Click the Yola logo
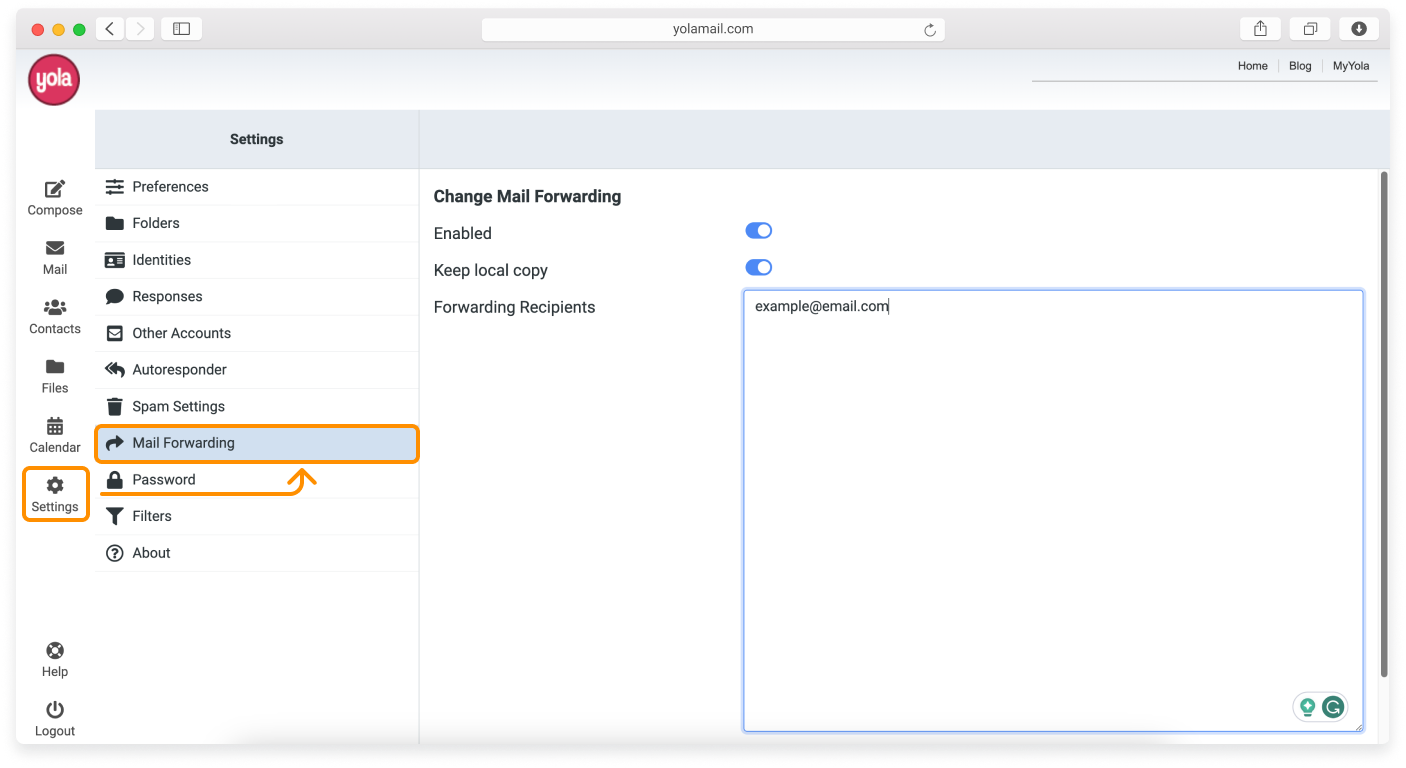1406x768 pixels. coord(53,80)
